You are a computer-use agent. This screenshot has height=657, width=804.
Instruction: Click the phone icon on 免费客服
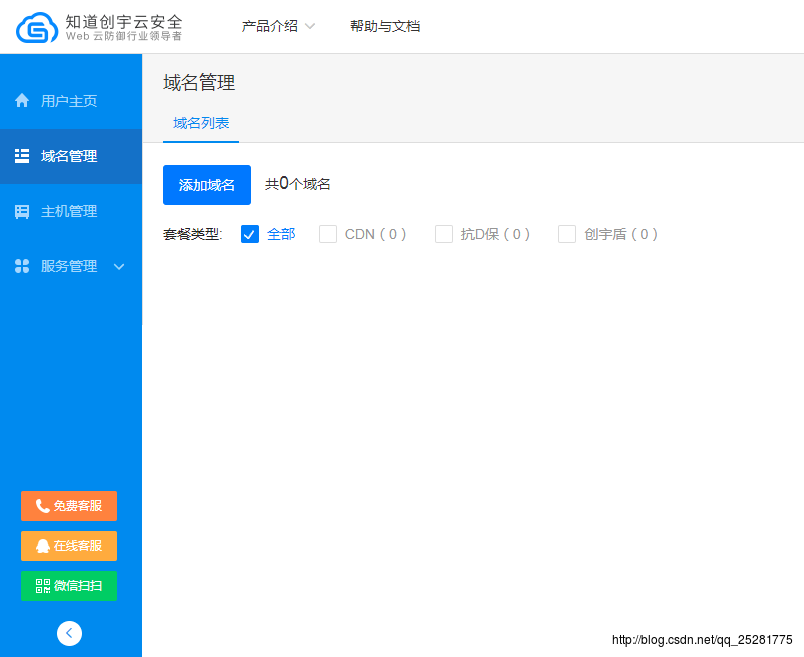coord(43,506)
